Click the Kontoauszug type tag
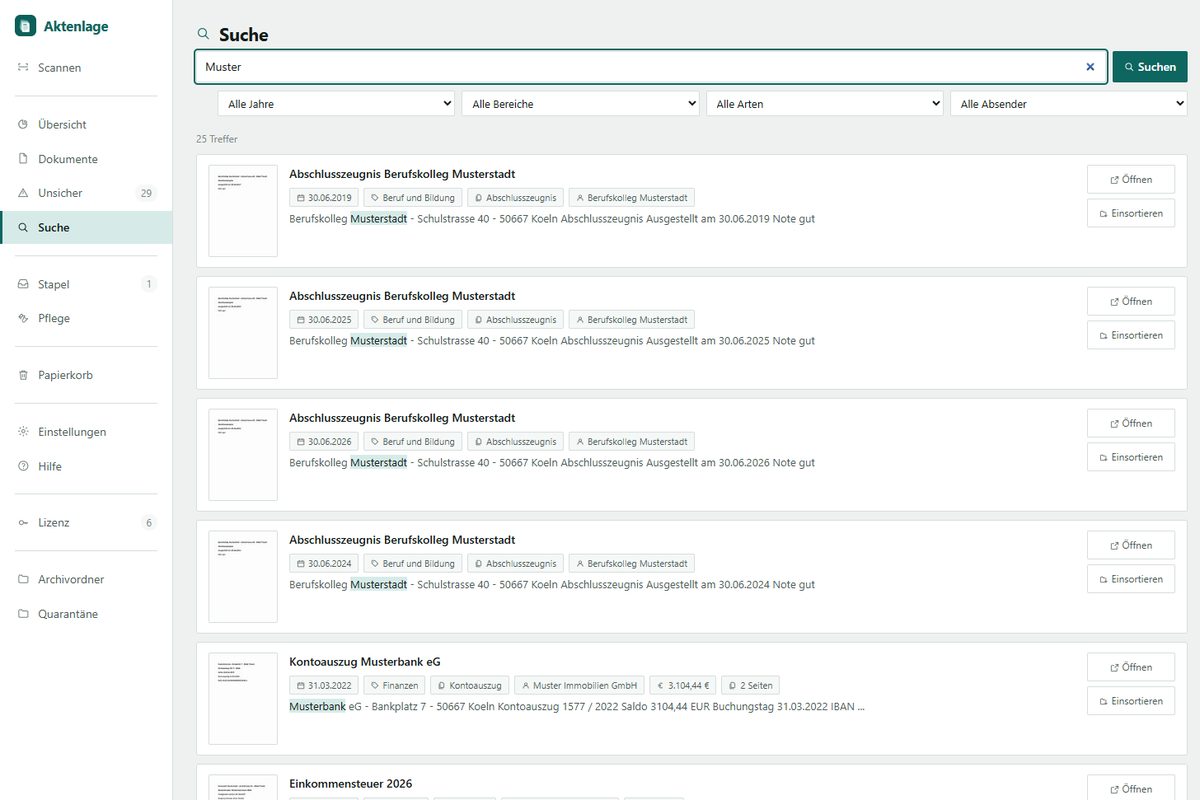The height and width of the screenshot is (800, 1200). (x=470, y=686)
